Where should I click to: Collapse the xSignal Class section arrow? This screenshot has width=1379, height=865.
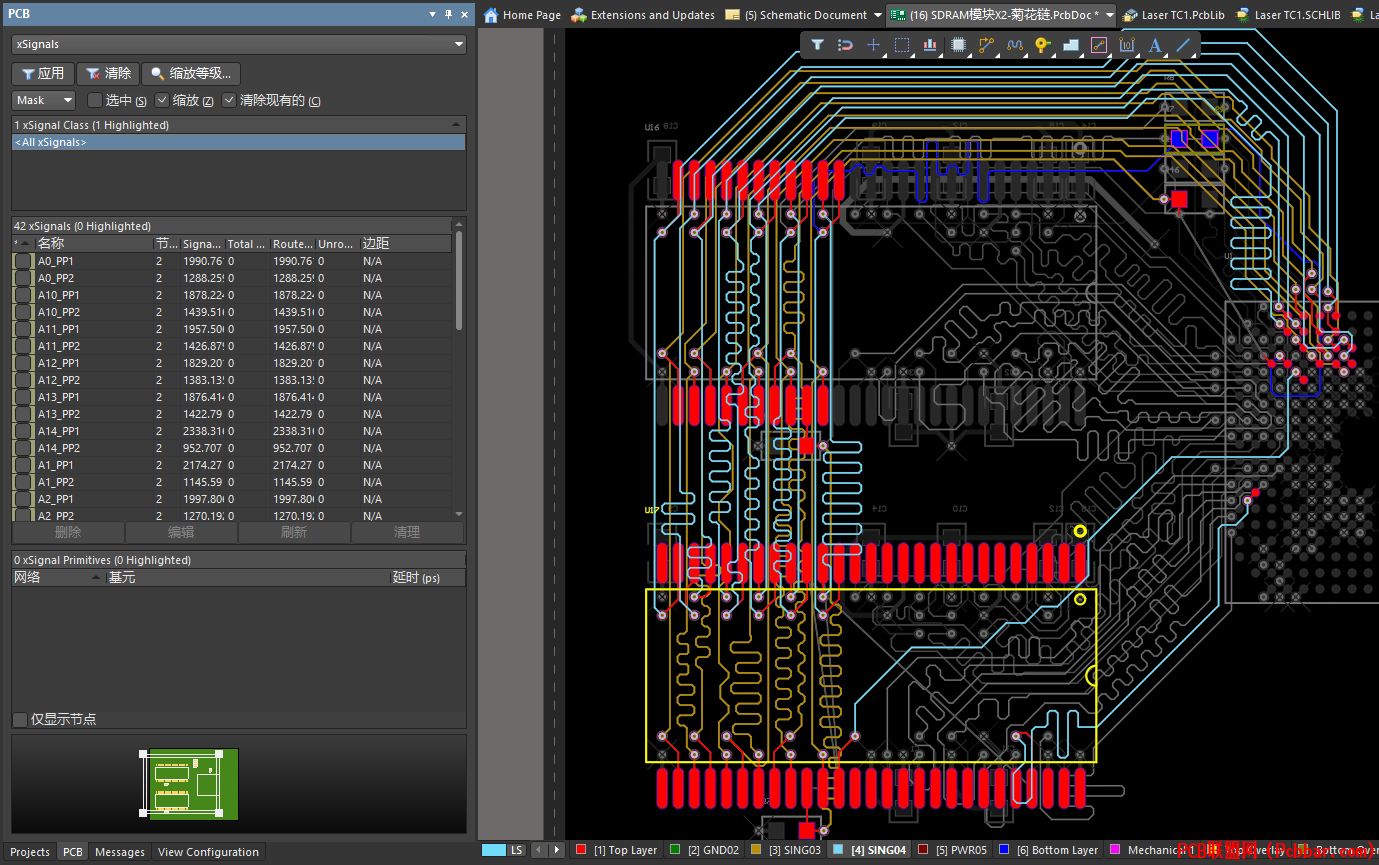point(457,125)
